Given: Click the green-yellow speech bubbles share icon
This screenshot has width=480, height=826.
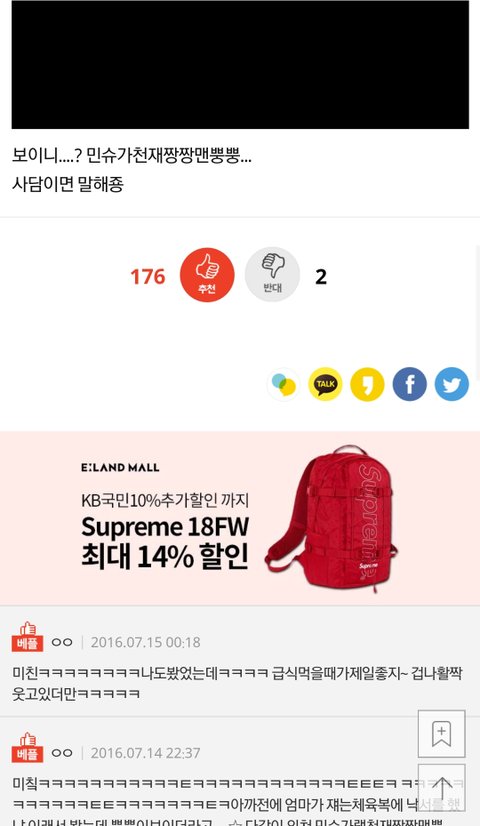Looking at the screenshot, I should click(283, 384).
